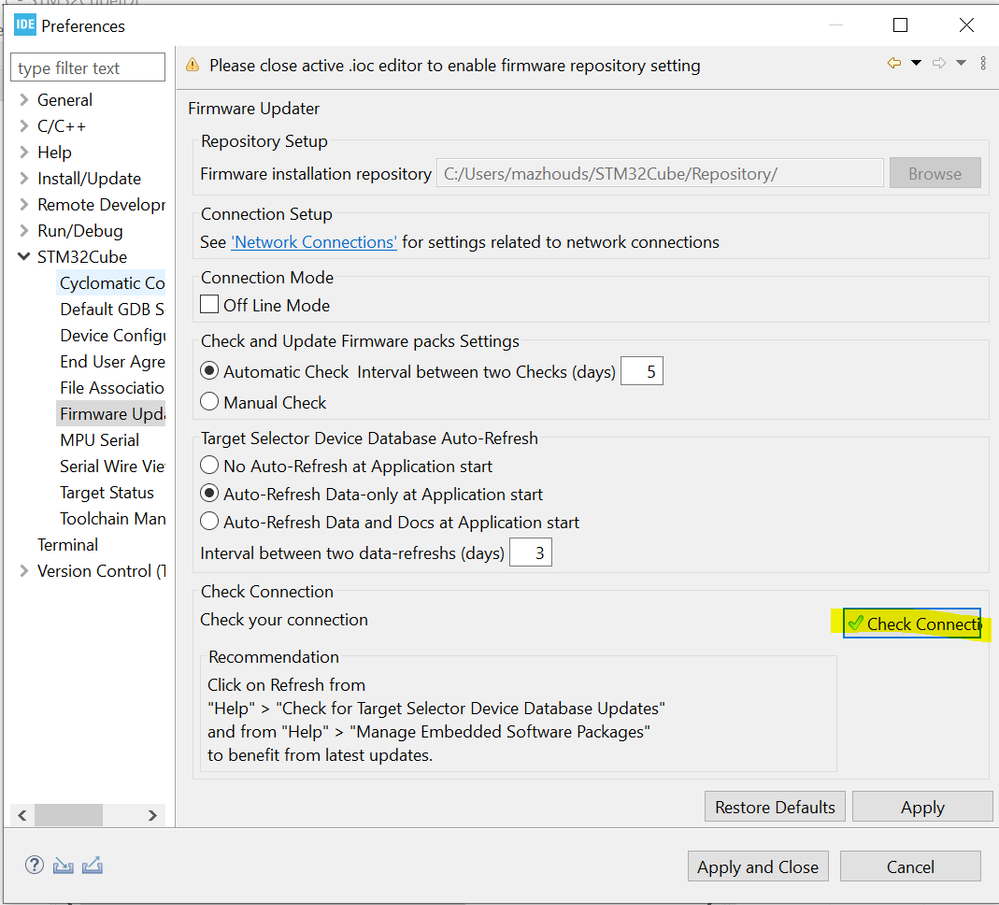
Task: Click the Check Connection button
Action: (912, 623)
